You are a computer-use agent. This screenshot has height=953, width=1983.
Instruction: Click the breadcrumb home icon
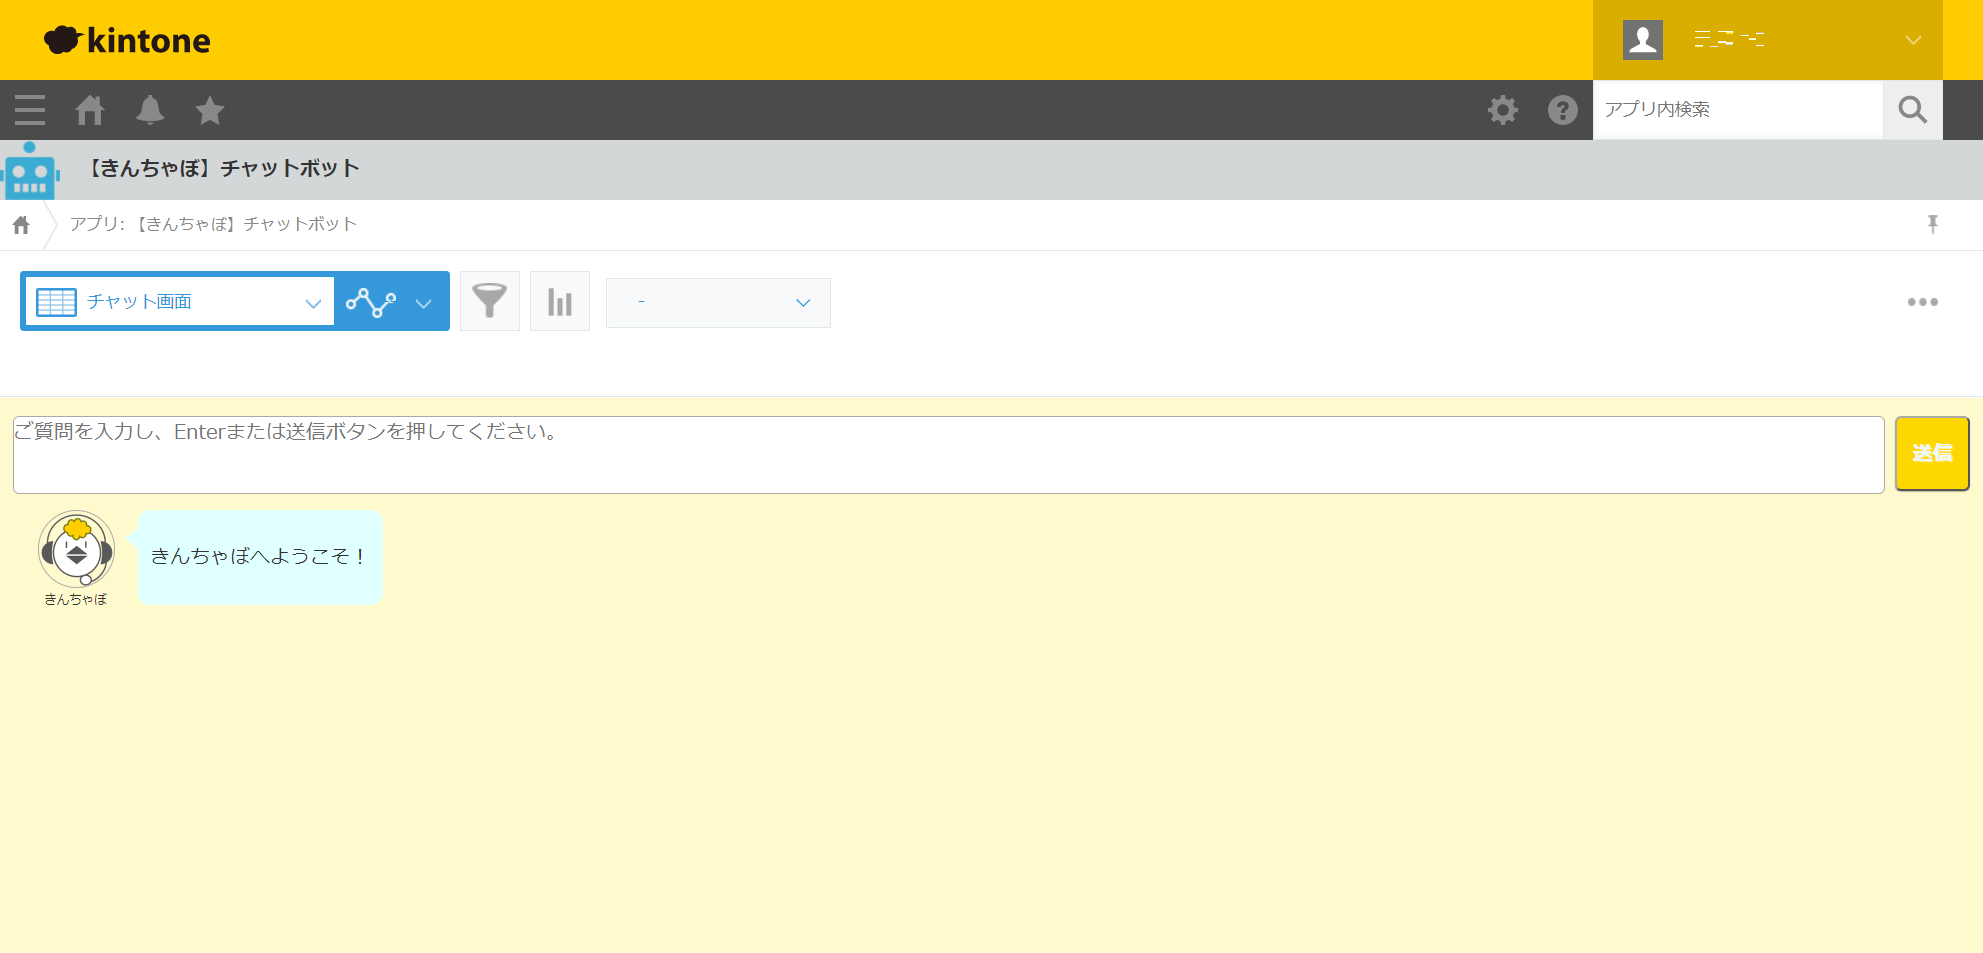pos(21,225)
